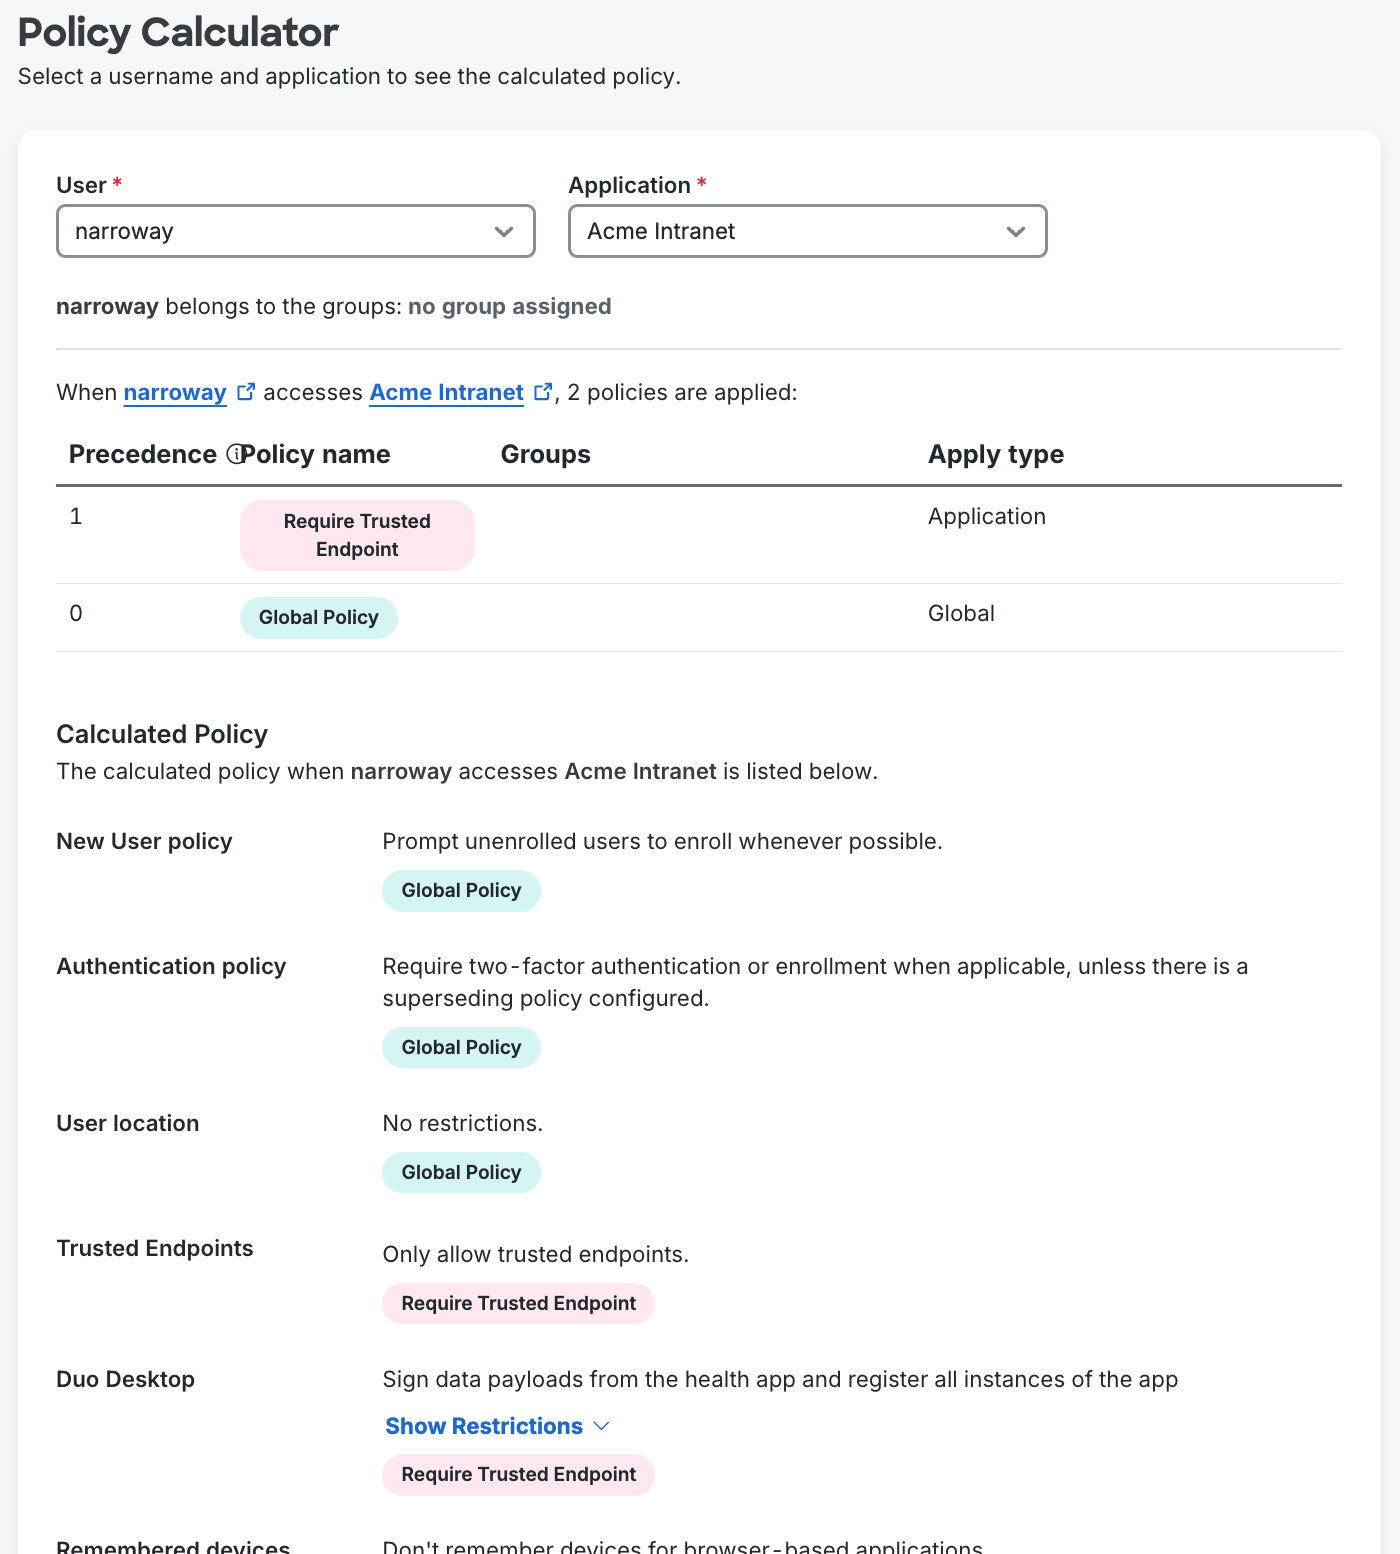Image resolution: width=1400 pixels, height=1554 pixels.
Task: Follow the Acme Intranet application link
Action: tap(446, 392)
